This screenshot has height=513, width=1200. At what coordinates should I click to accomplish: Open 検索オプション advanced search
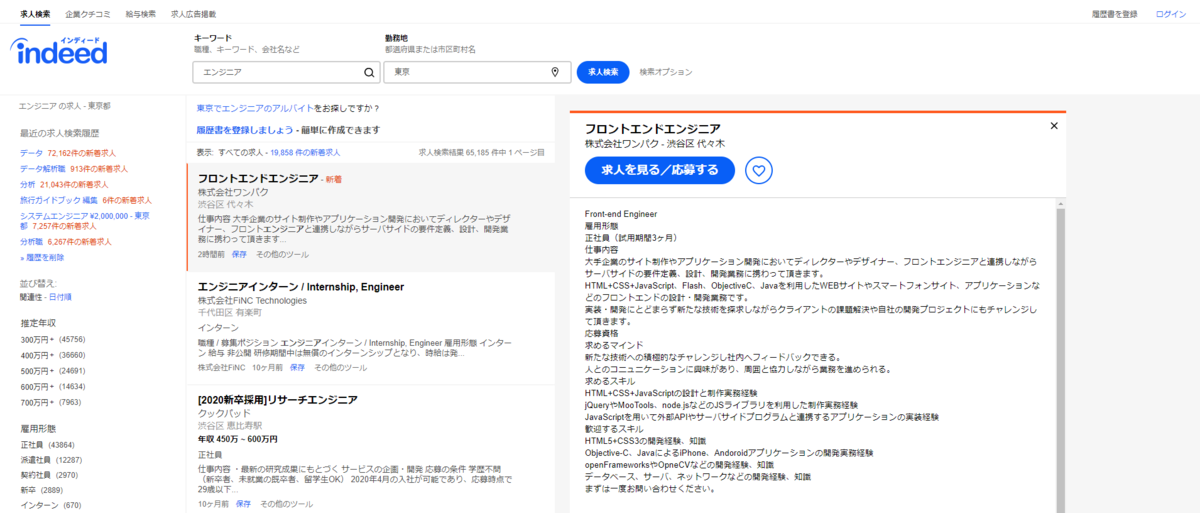(x=665, y=72)
